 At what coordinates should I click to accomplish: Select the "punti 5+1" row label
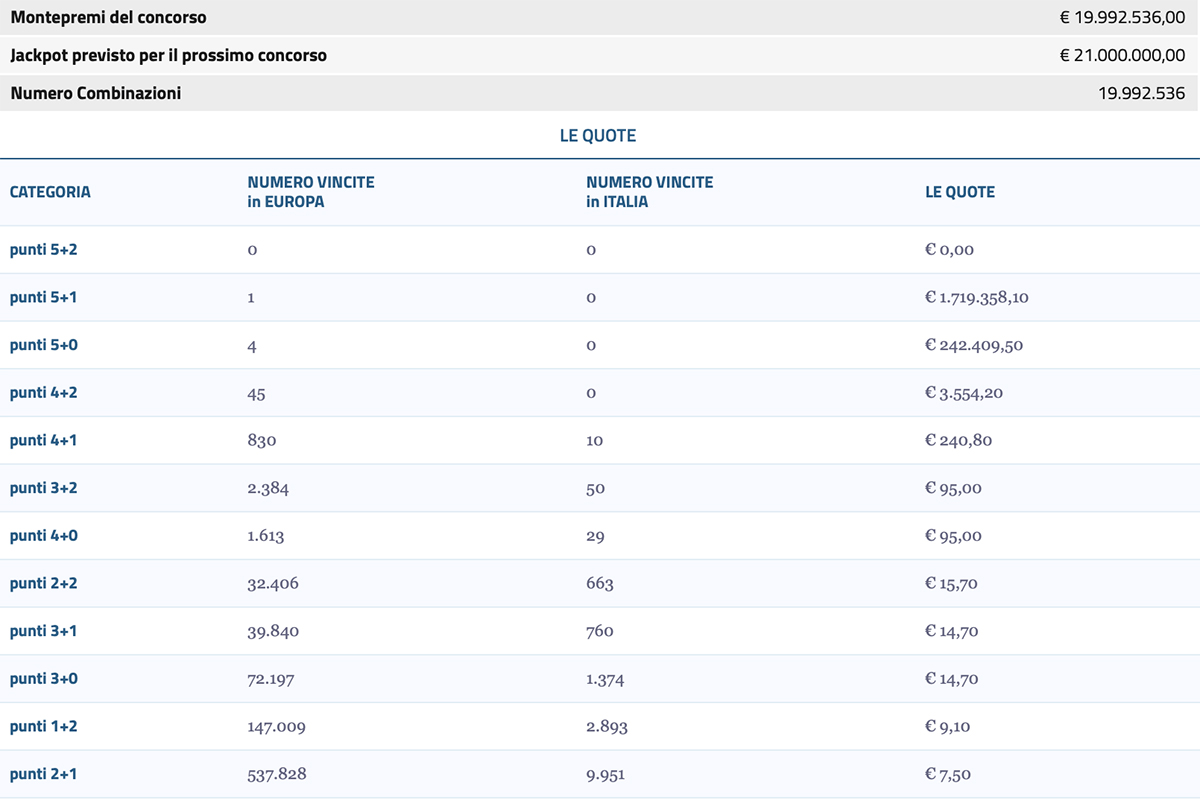[x=43, y=297]
